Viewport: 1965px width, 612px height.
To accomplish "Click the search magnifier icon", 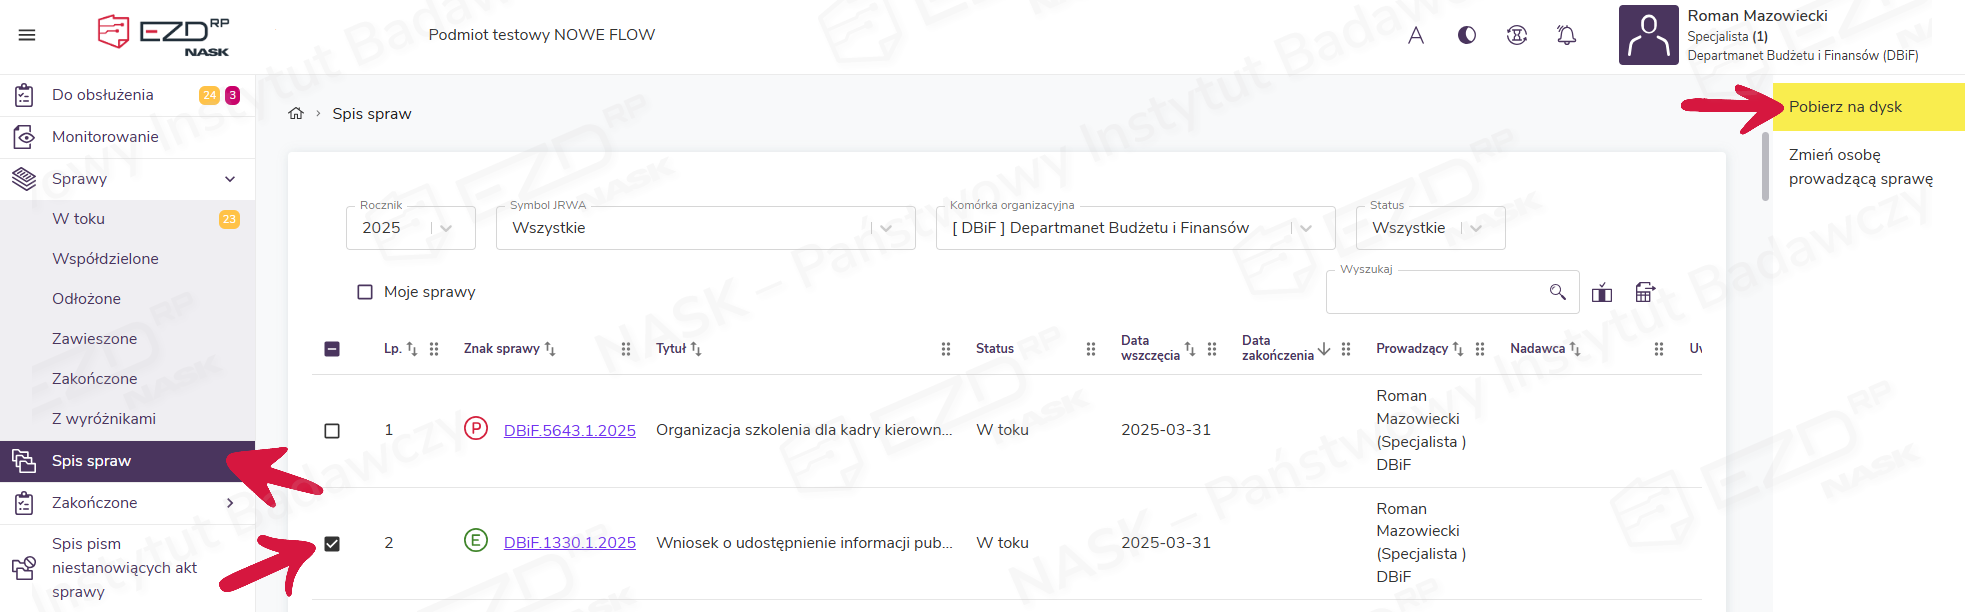I will (1557, 292).
